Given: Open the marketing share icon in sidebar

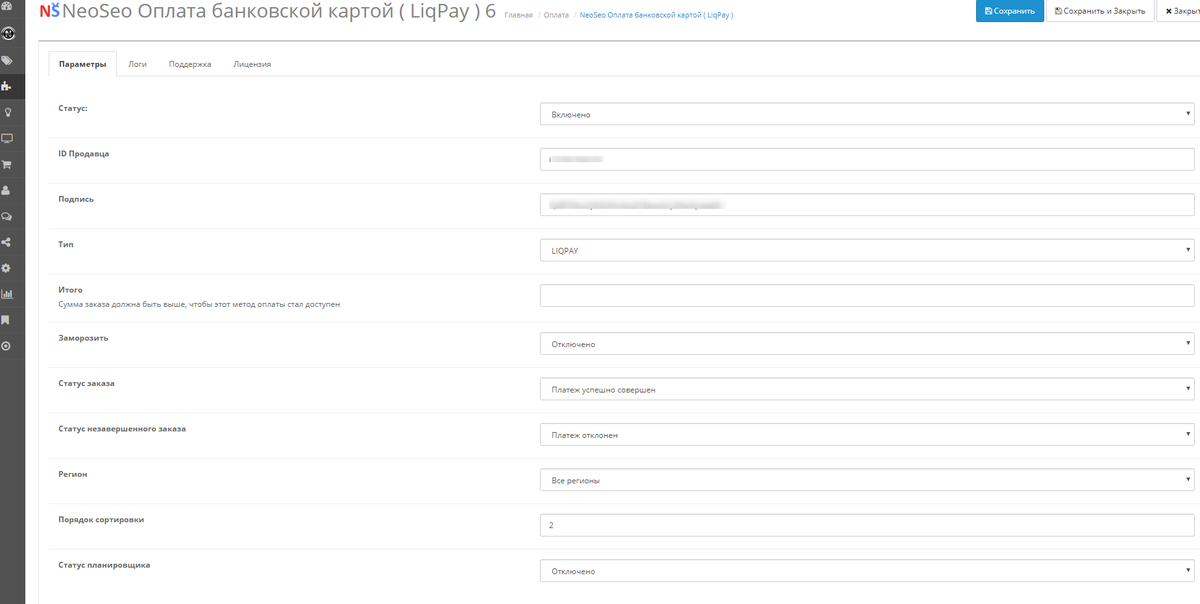Looking at the screenshot, I should tap(7, 242).
